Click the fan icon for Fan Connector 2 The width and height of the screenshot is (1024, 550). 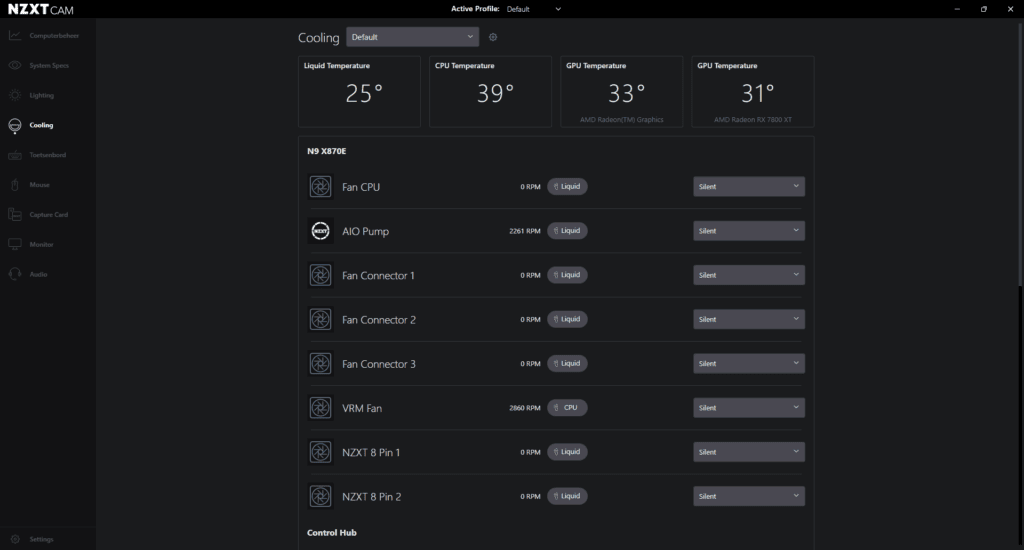(320, 319)
